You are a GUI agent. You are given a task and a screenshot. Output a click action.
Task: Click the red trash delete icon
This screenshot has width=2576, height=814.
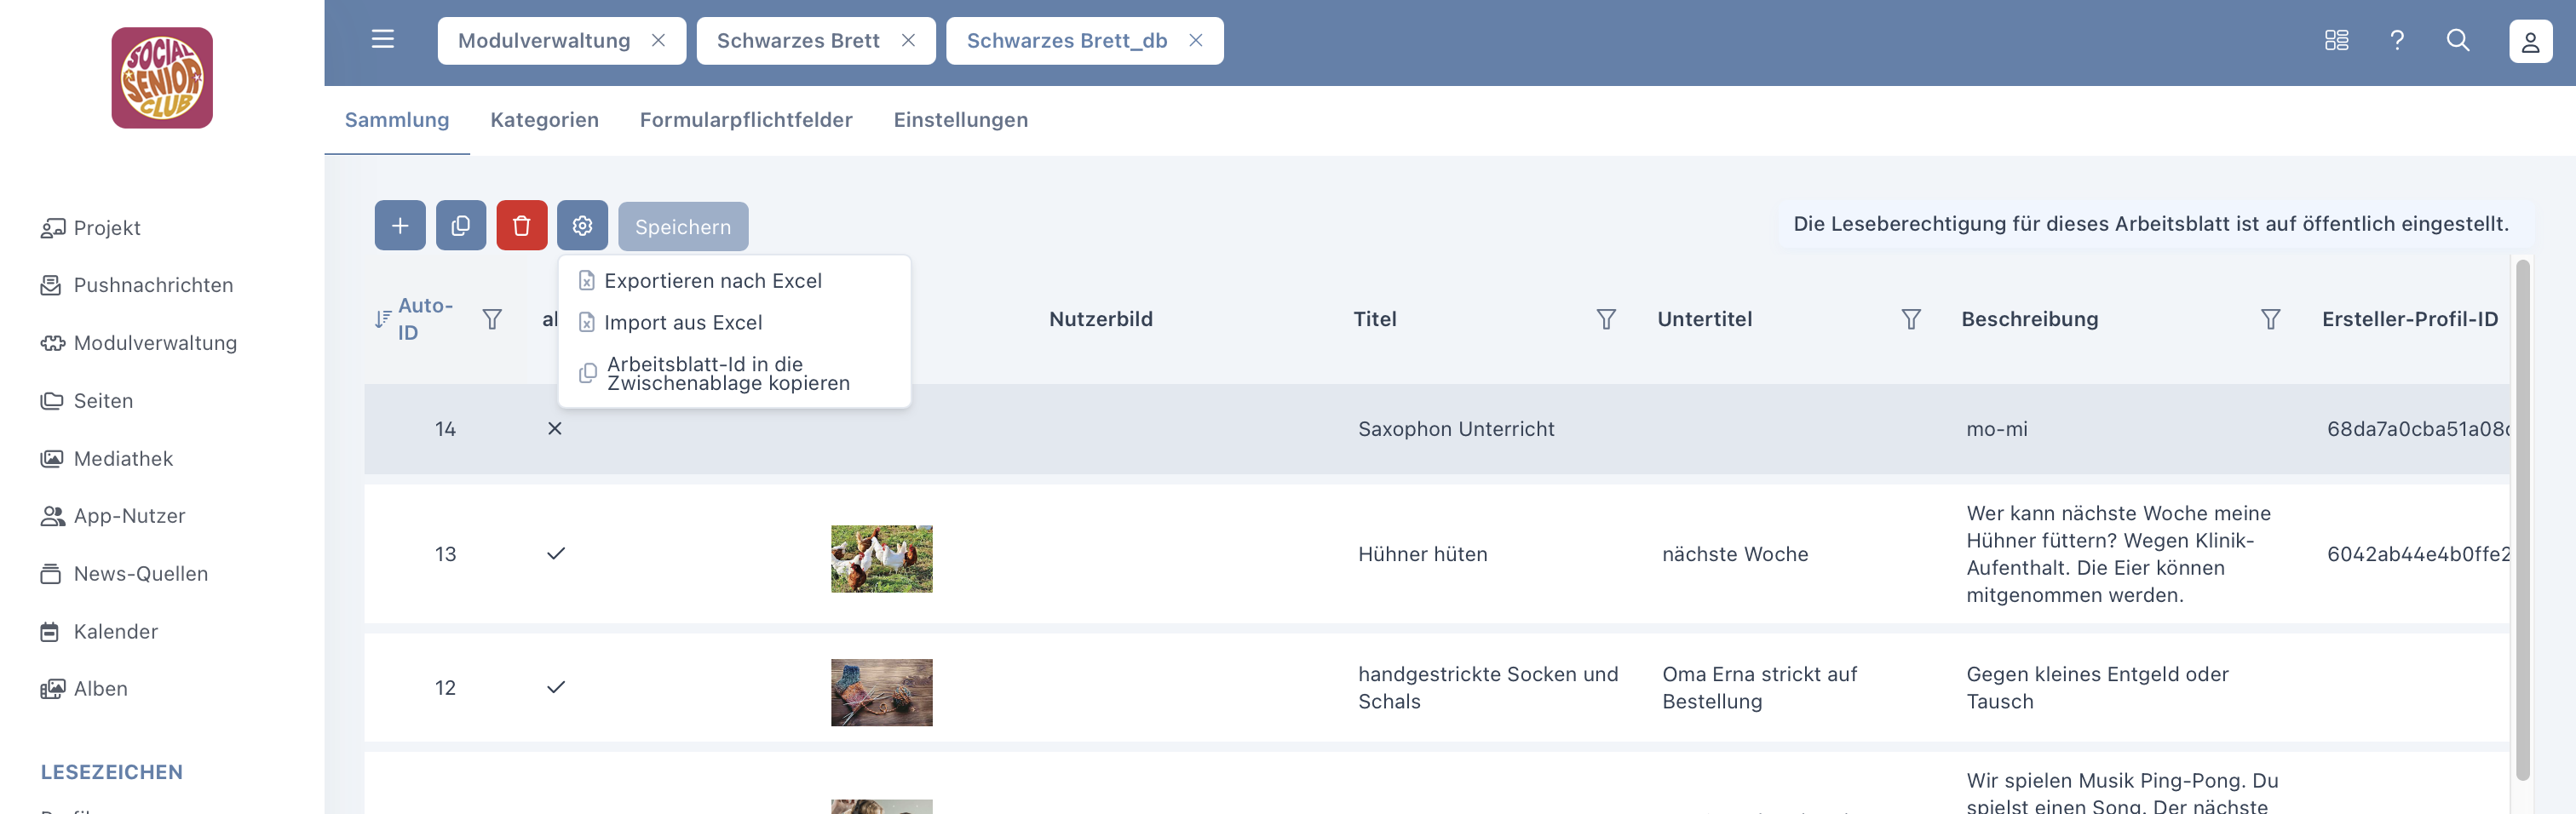[x=521, y=226]
